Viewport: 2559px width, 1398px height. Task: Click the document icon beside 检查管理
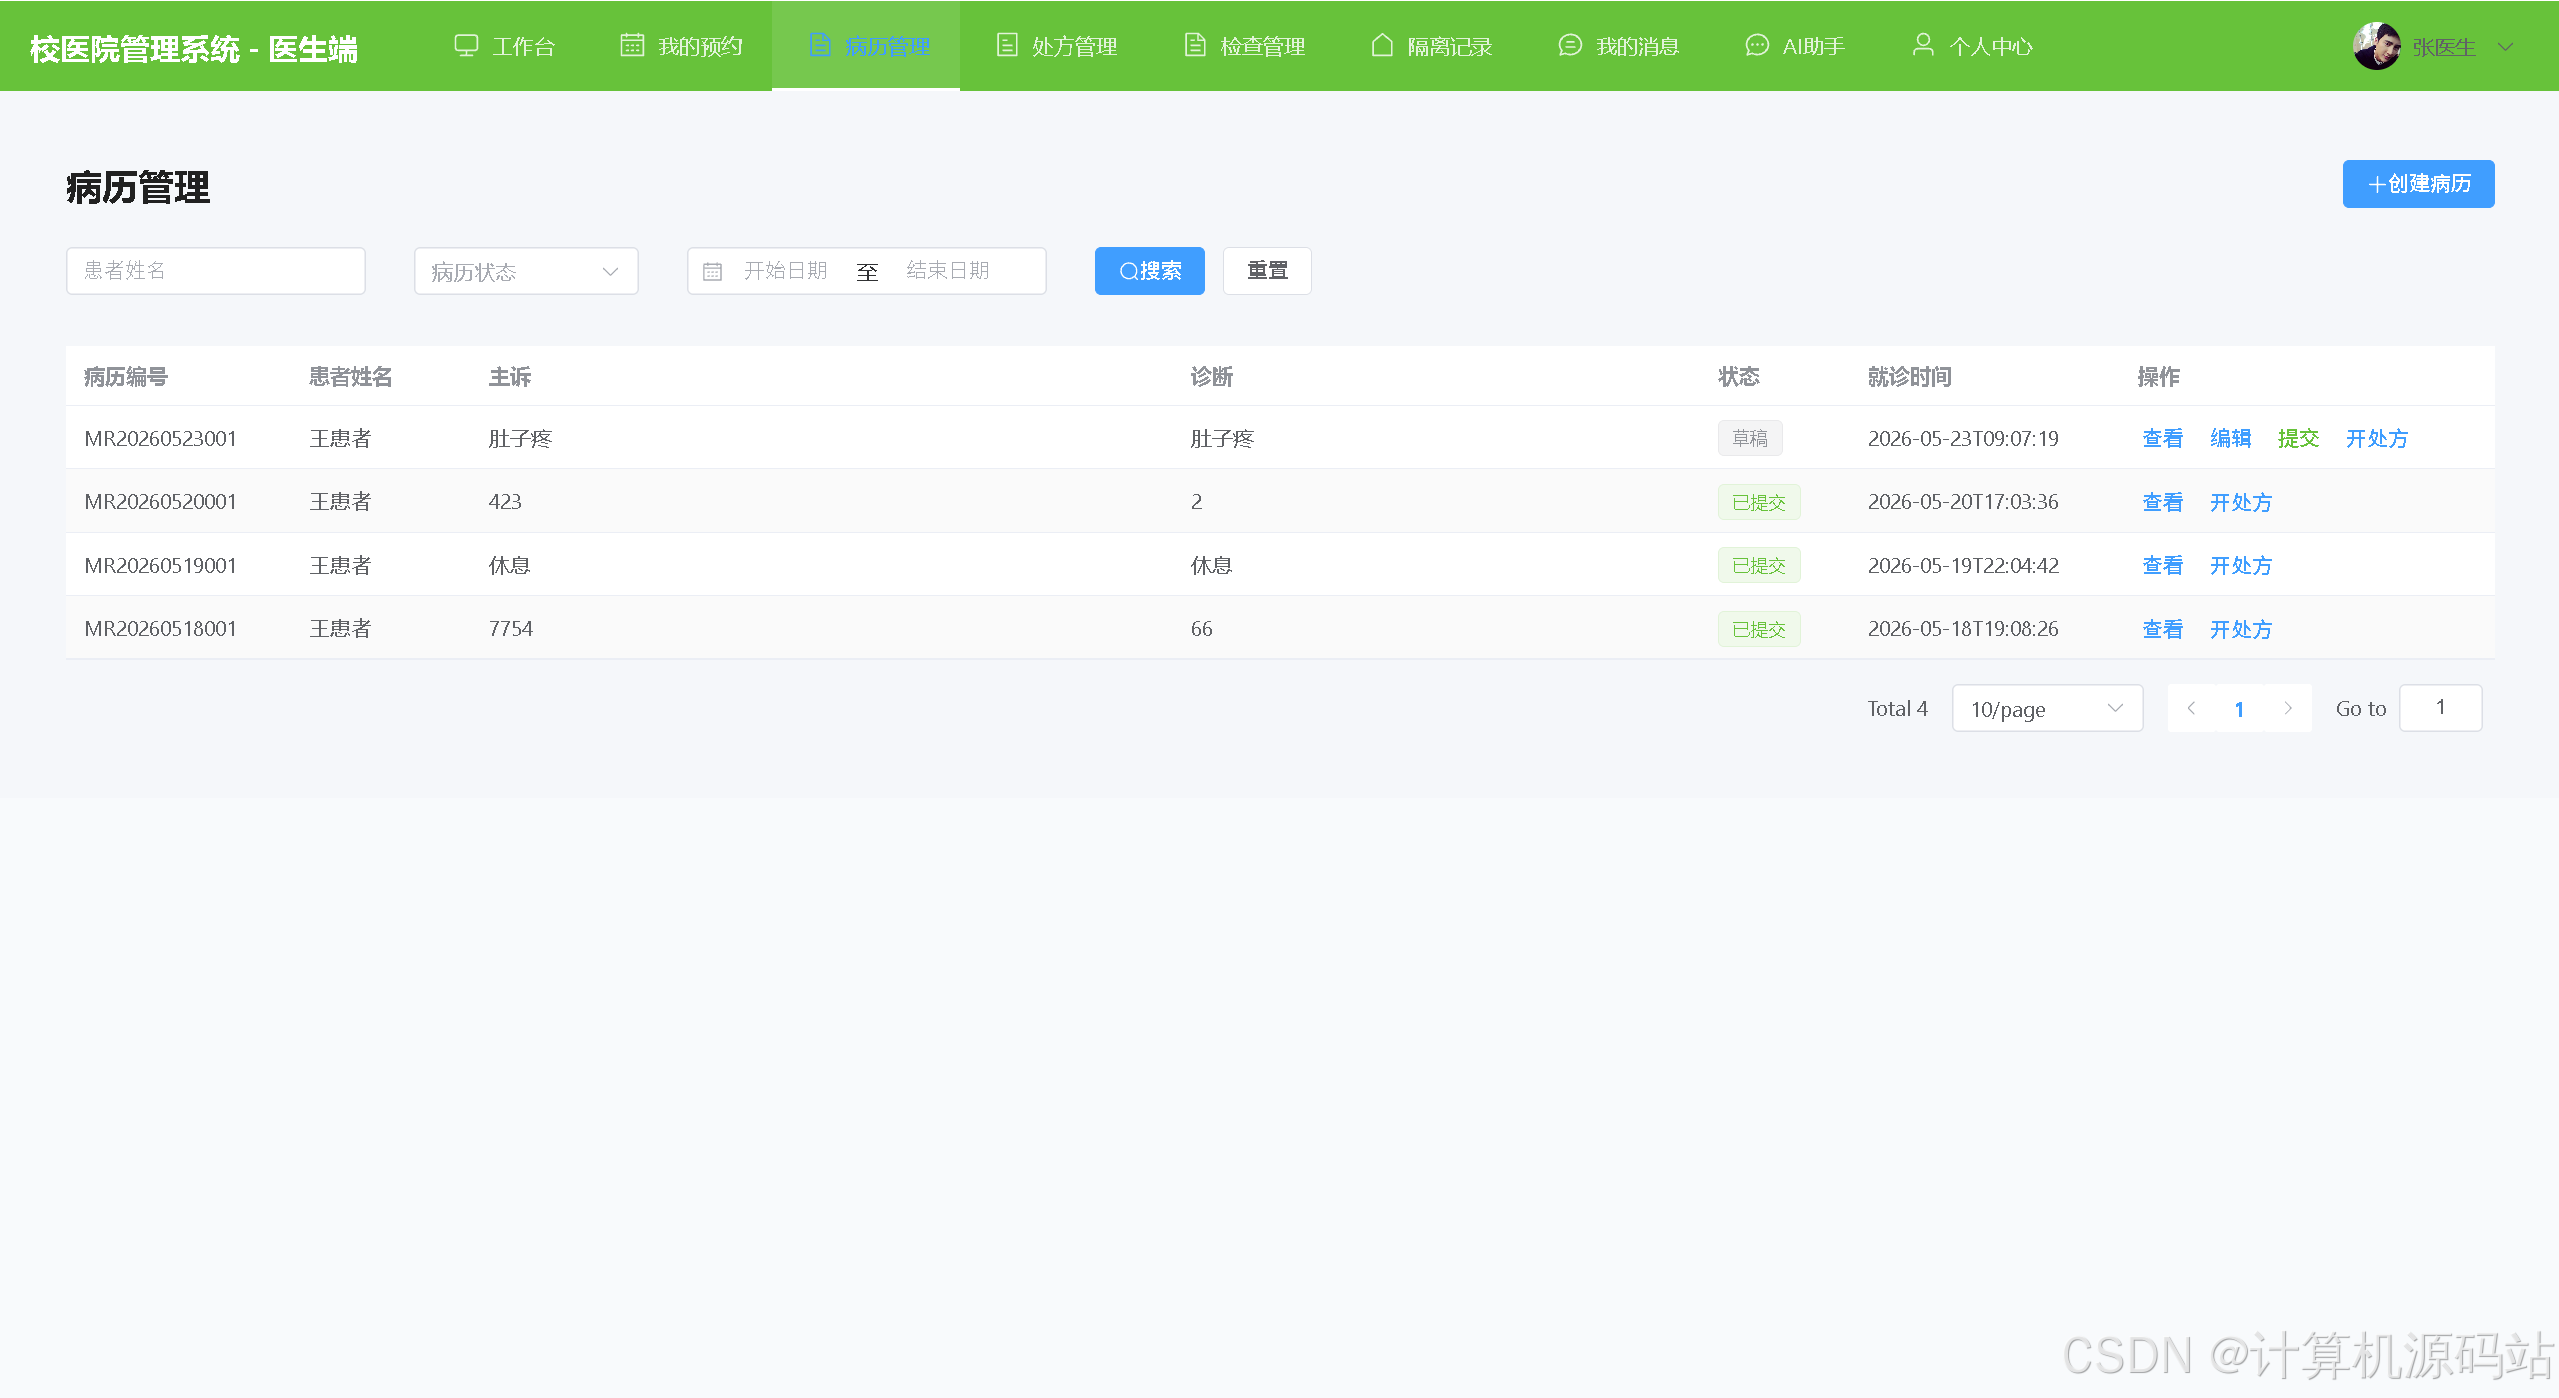[1195, 46]
